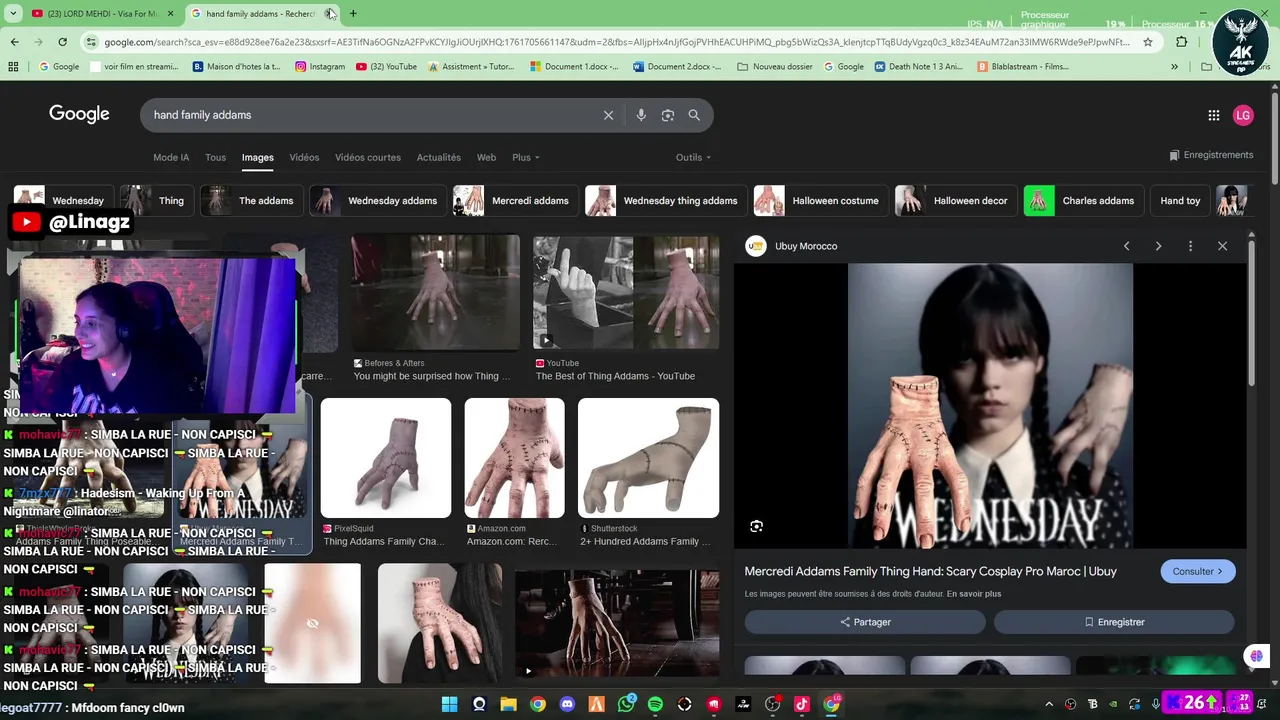This screenshot has width=1280, height=720.
Task: Filter by Halloween costume chip
Action: [x=820, y=200]
